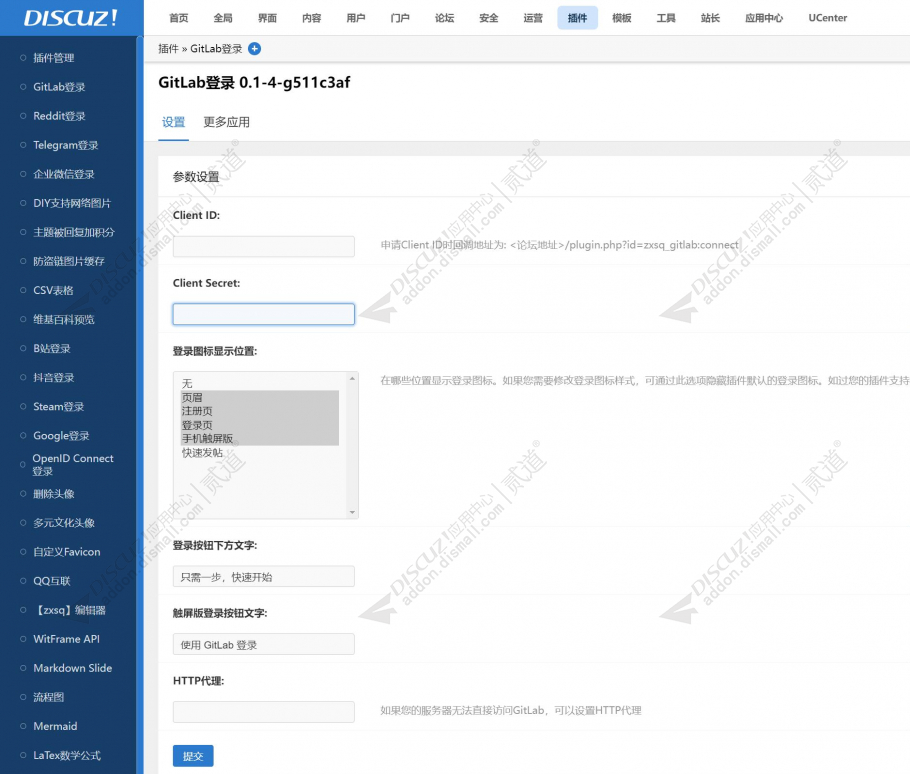Image resolution: width=910 pixels, height=774 pixels.
Task: Open Markdown Slide in the sidebar
Action: [73, 668]
